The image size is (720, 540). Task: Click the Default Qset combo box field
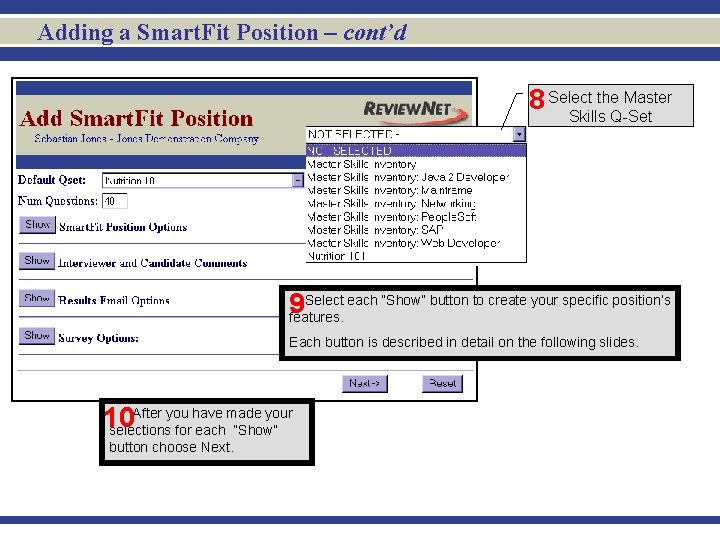click(x=202, y=180)
